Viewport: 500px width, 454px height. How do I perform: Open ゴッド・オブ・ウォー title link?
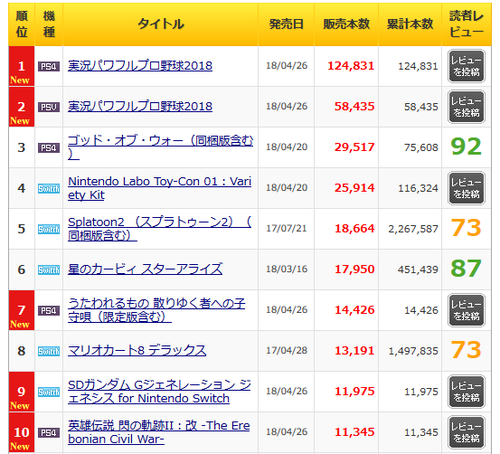160,147
